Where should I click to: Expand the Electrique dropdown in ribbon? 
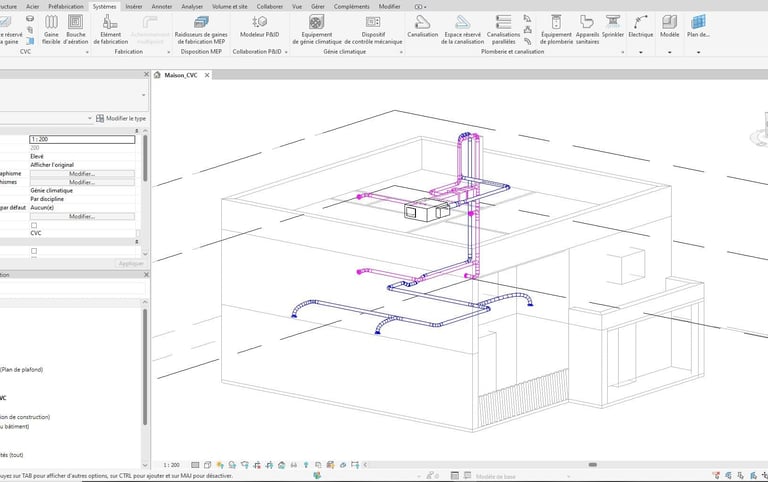tap(641, 51)
